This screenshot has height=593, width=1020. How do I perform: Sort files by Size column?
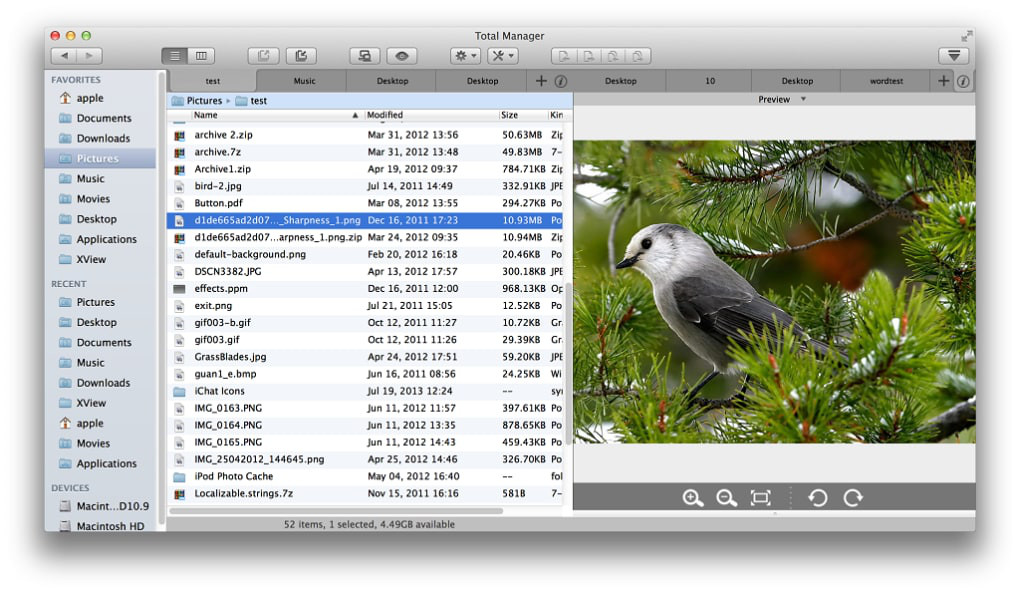(522, 115)
